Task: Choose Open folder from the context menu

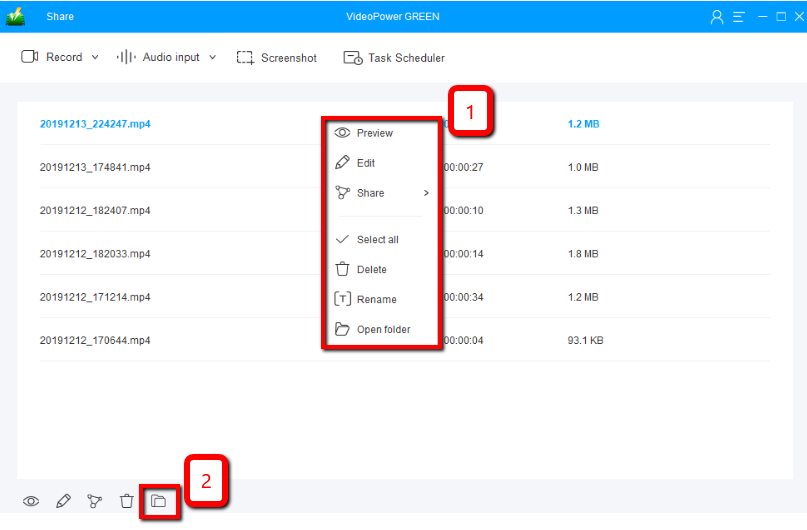Action: tap(383, 330)
